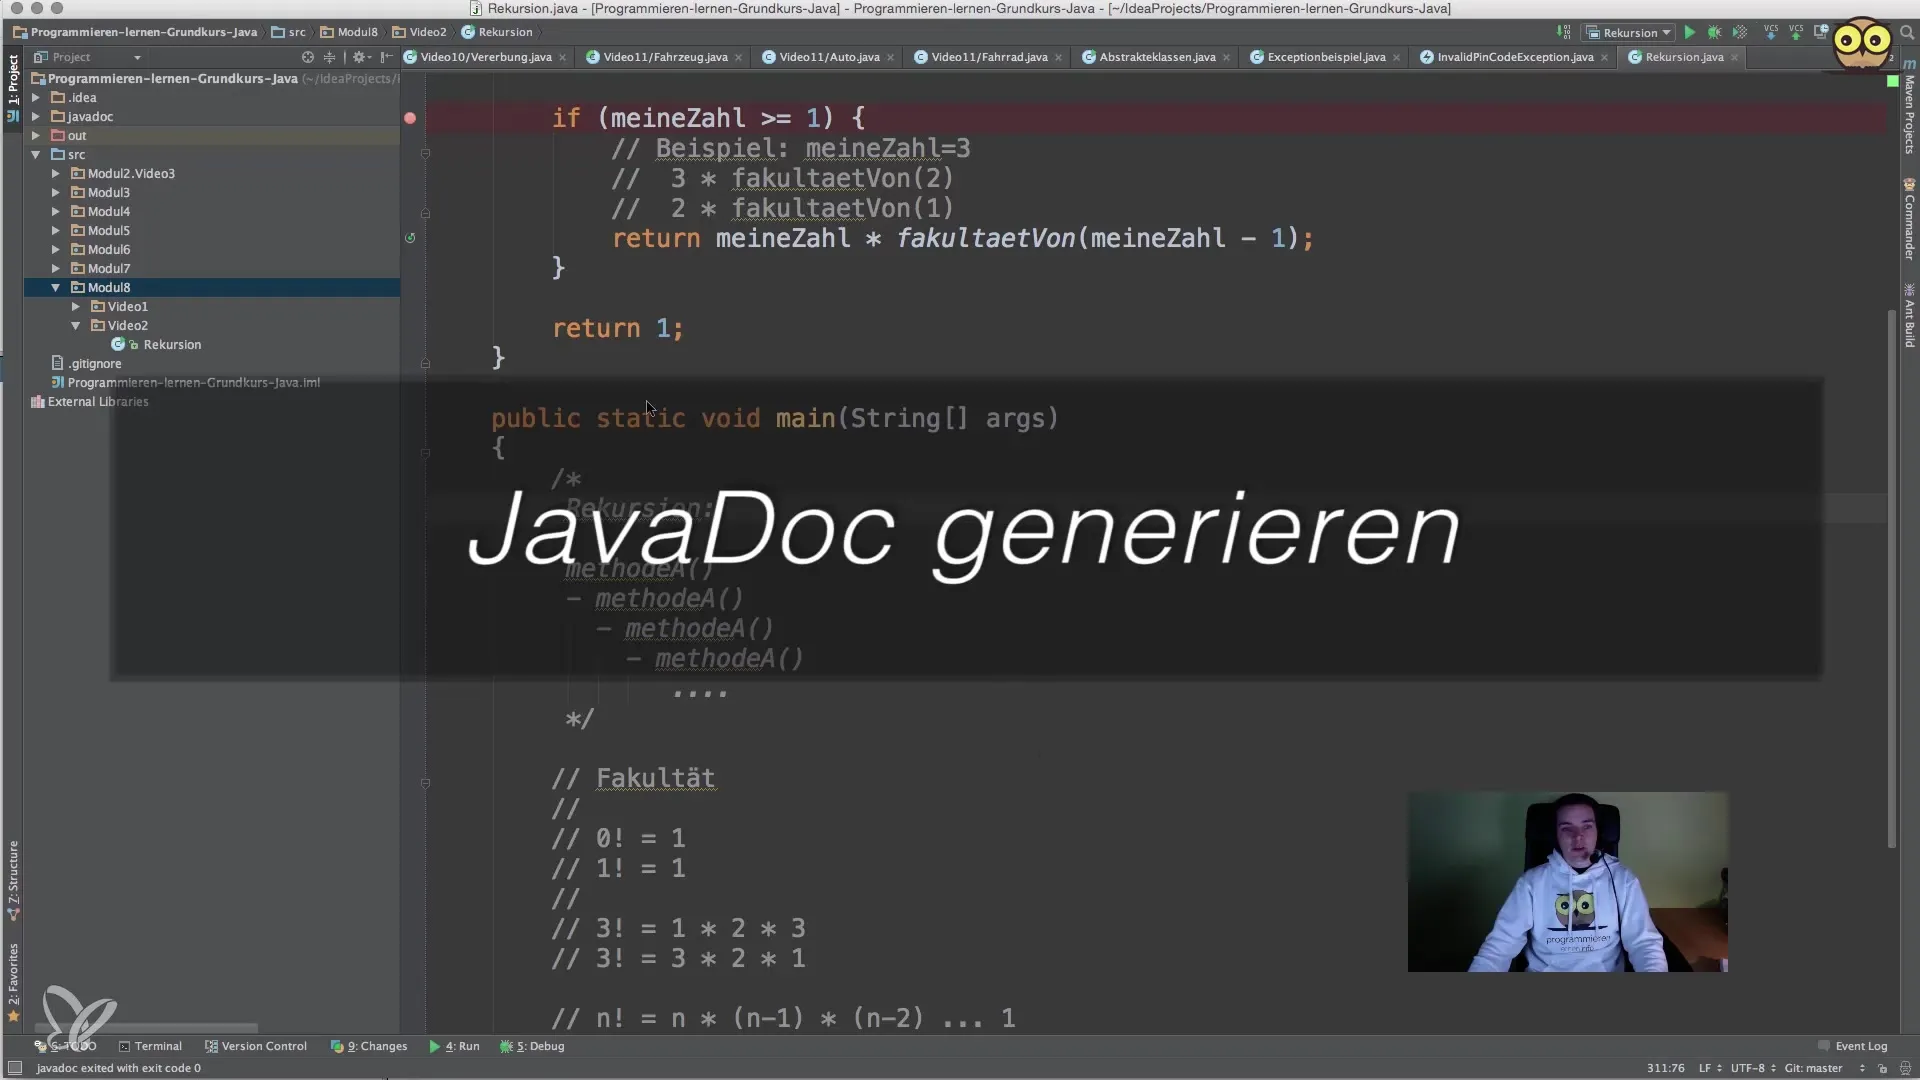The height and width of the screenshot is (1080, 1920).
Task: Switch to the Abstrakteklassen.java tab
Action: tap(1157, 57)
